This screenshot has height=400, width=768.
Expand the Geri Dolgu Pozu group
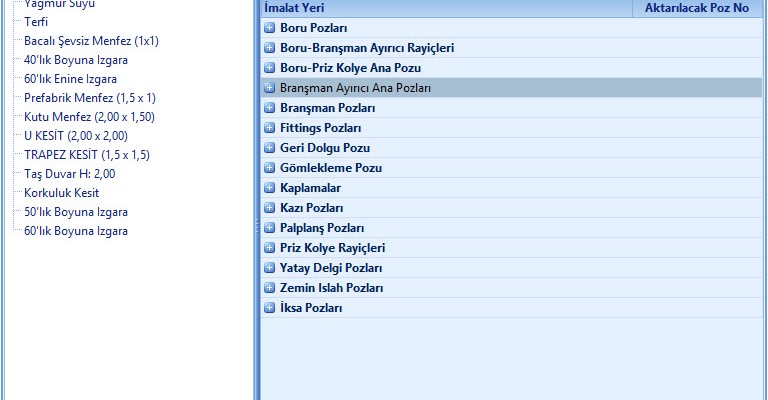pyautogui.click(x=269, y=148)
